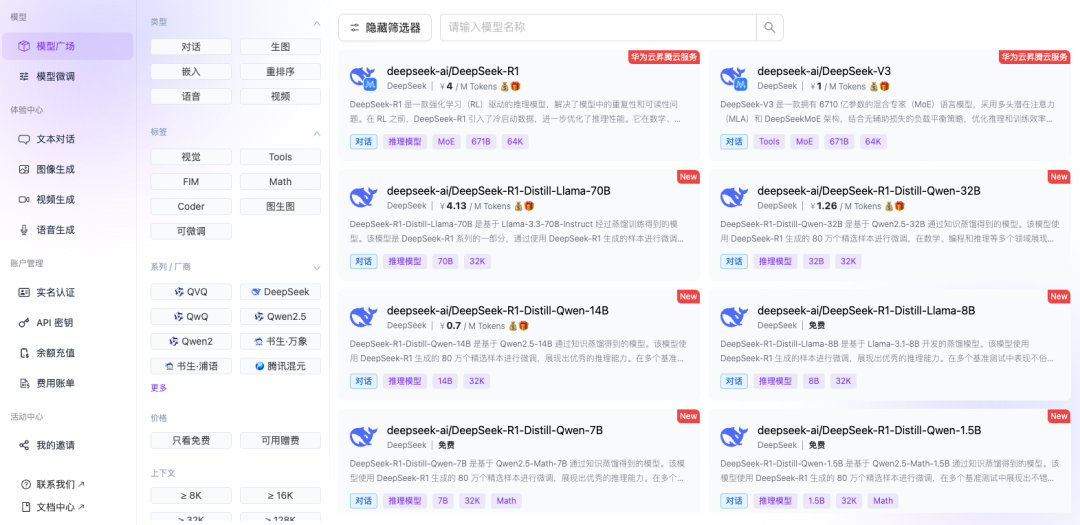
Task: Click the 费用账单 bill icon
Action: (x=24, y=383)
